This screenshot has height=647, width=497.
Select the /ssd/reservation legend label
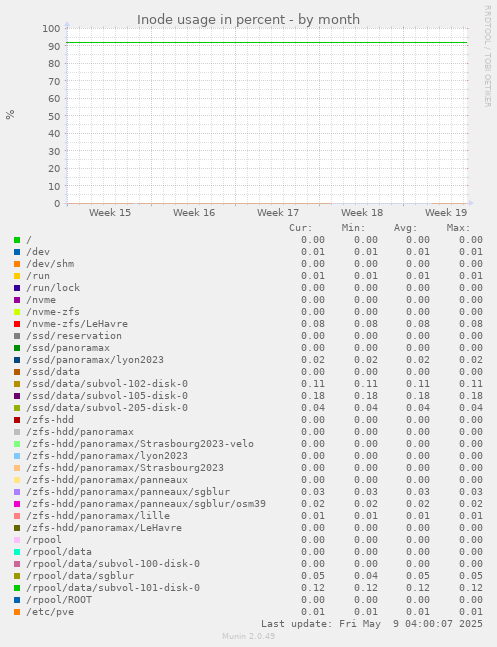[x=74, y=335]
